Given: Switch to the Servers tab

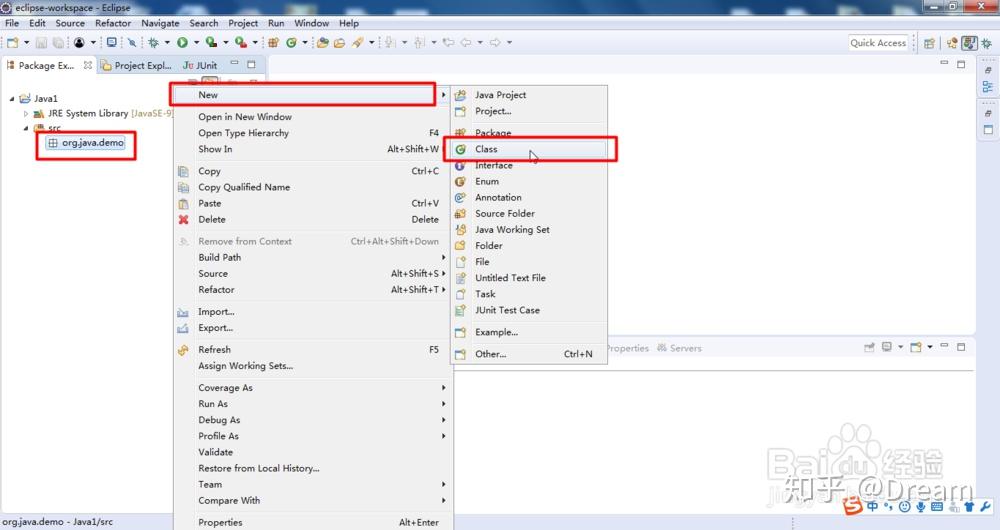Looking at the screenshot, I should point(680,348).
